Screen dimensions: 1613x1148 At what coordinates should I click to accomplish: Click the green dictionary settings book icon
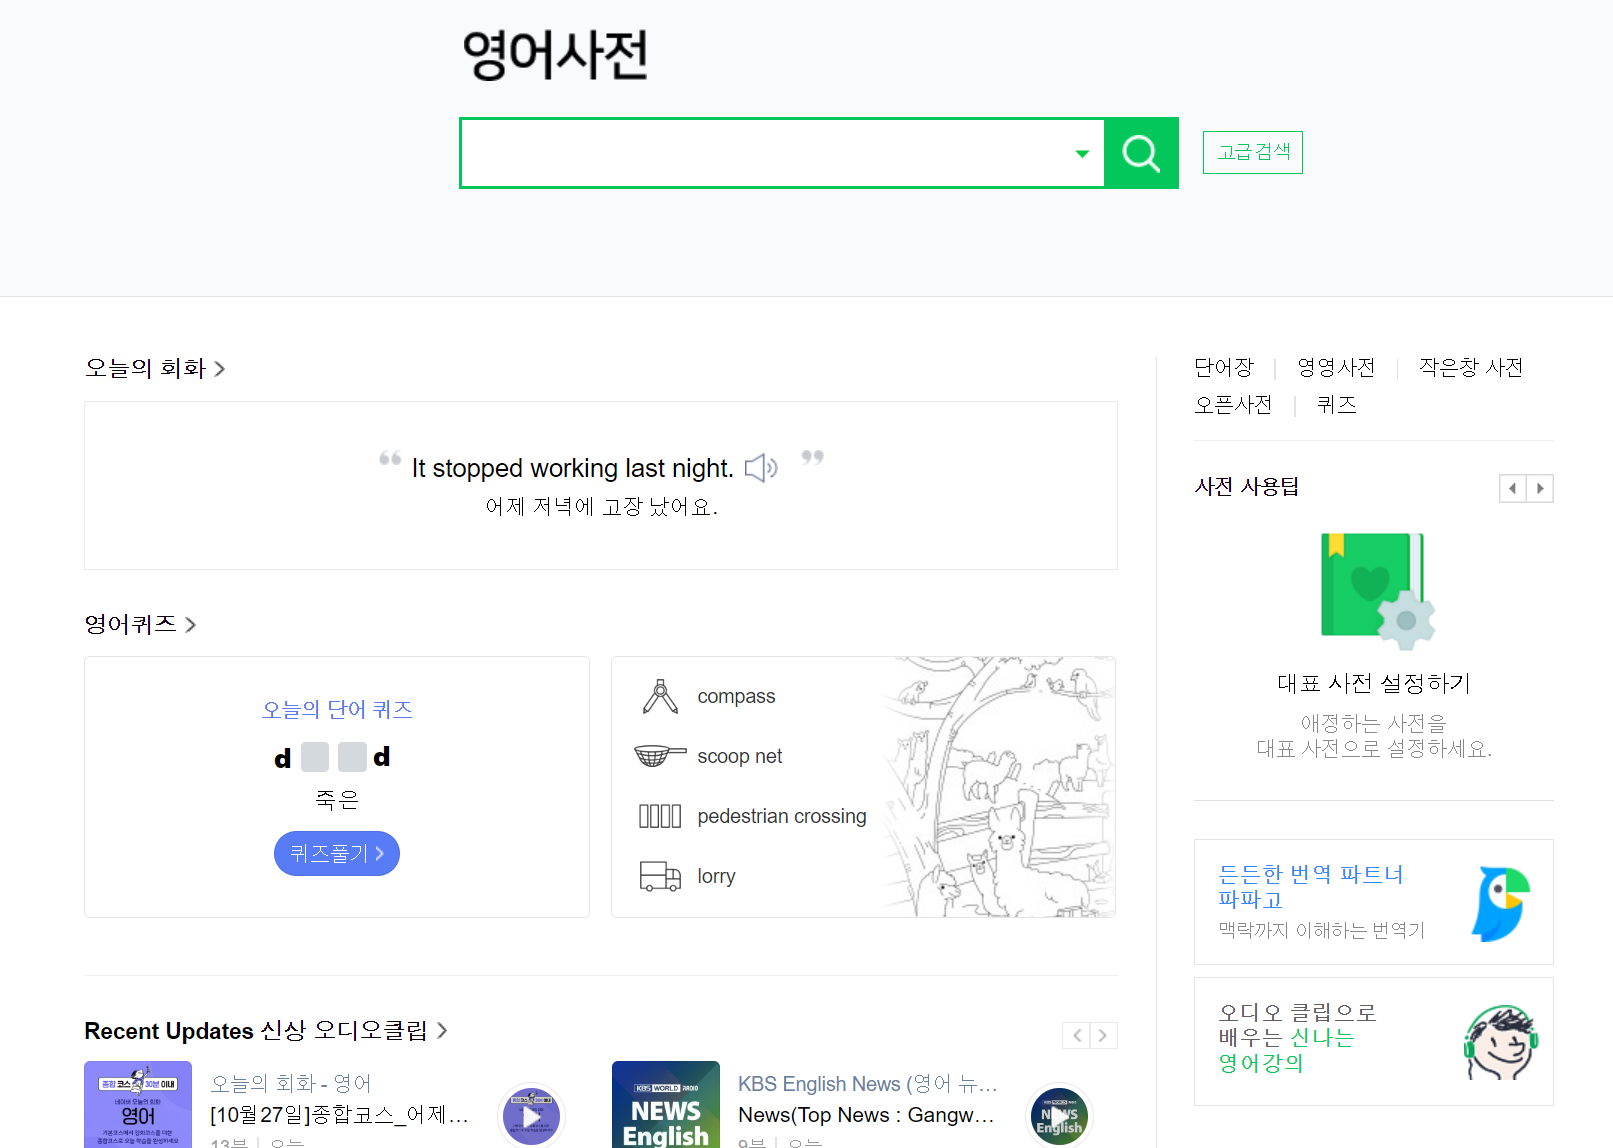click(1377, 591)
